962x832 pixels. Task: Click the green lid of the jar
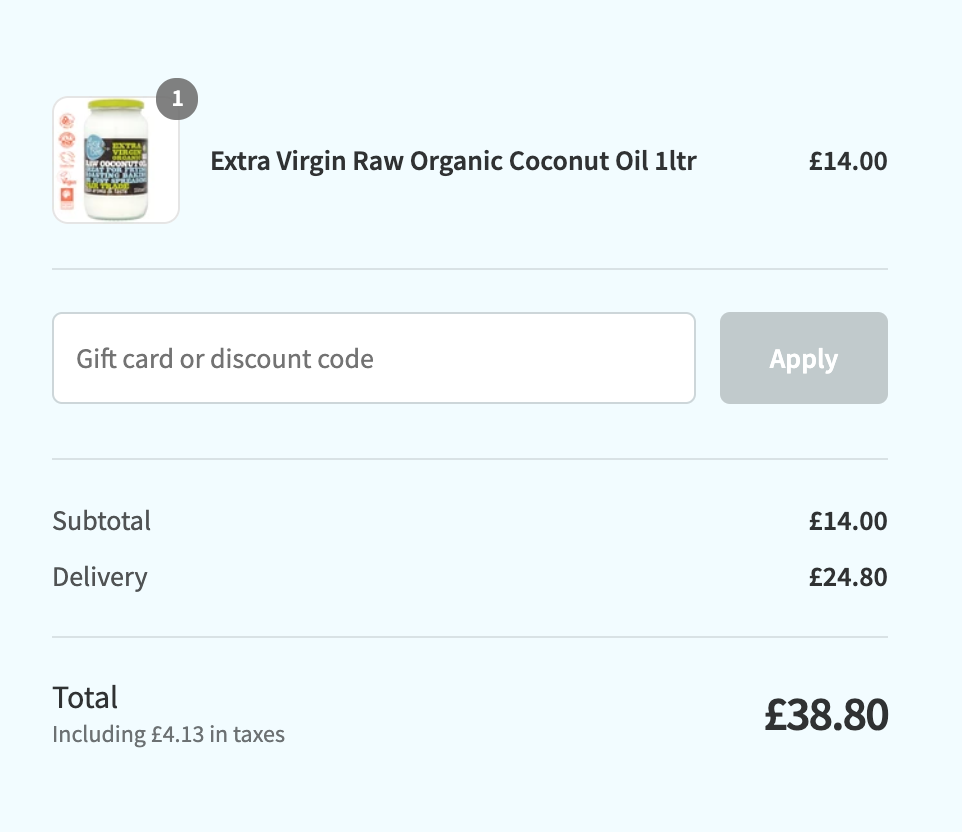(x=116, y=104)
